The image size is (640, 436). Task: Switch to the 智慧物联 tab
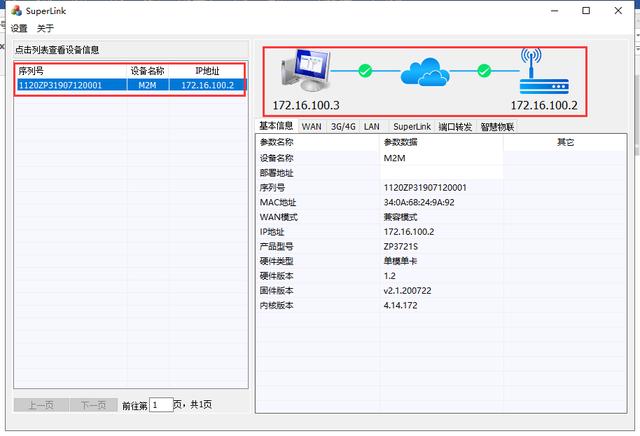click(x=497, y=127)
